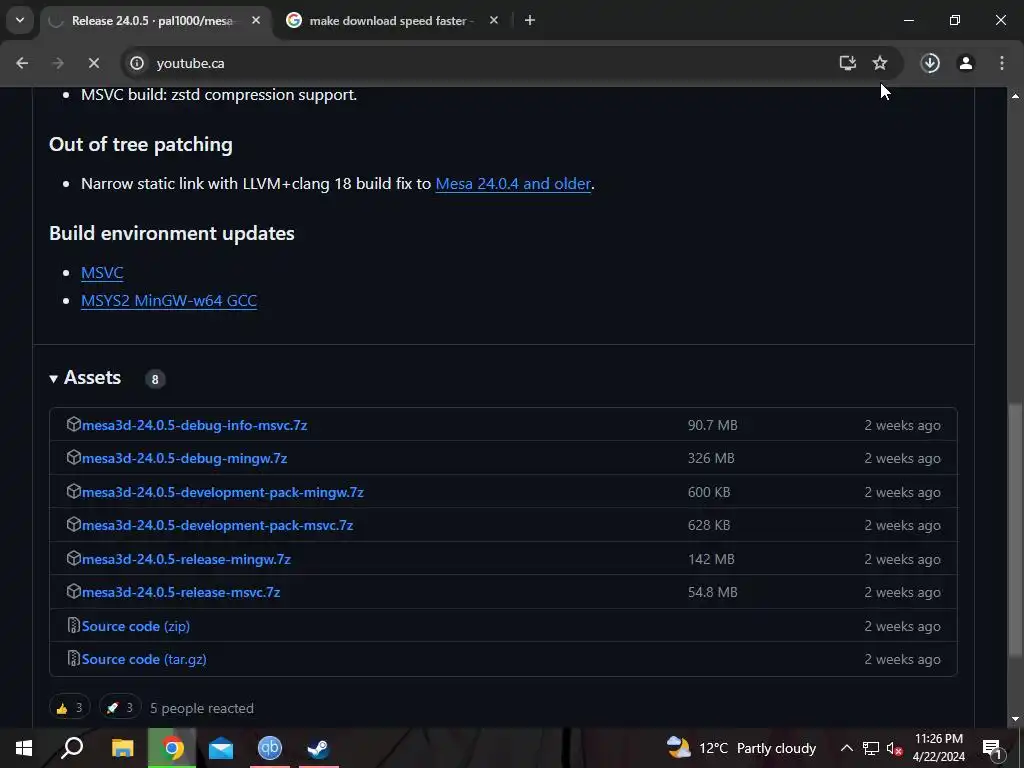Download mesa3d-24.0.5-debug-info-msvc.7z
The image size is (1024, 768).
click(x=195, y=425)
